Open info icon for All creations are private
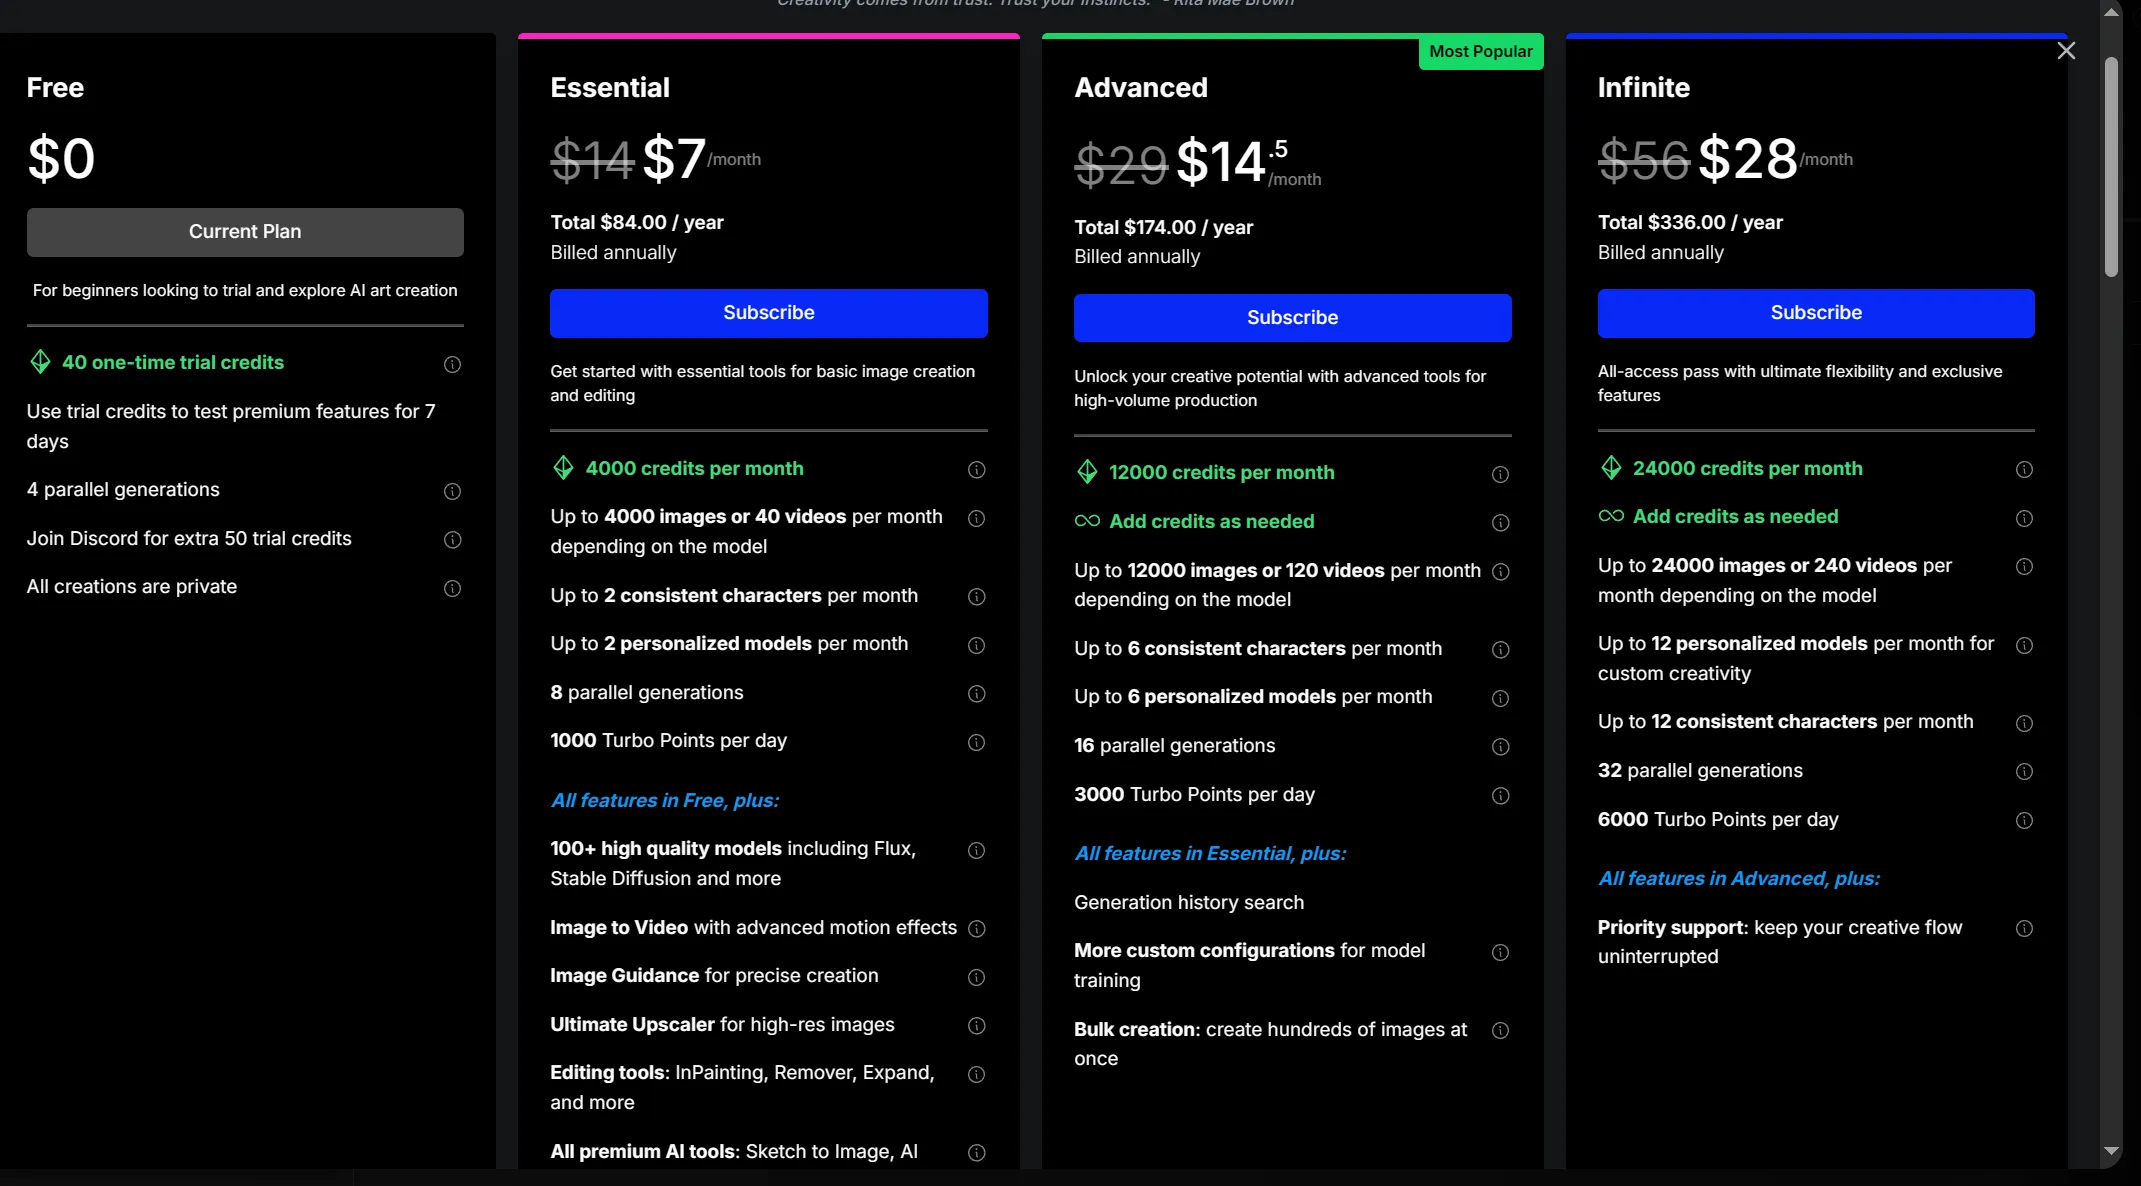The width and height of the screenshot is (2141, 1186). click(452, 588)
